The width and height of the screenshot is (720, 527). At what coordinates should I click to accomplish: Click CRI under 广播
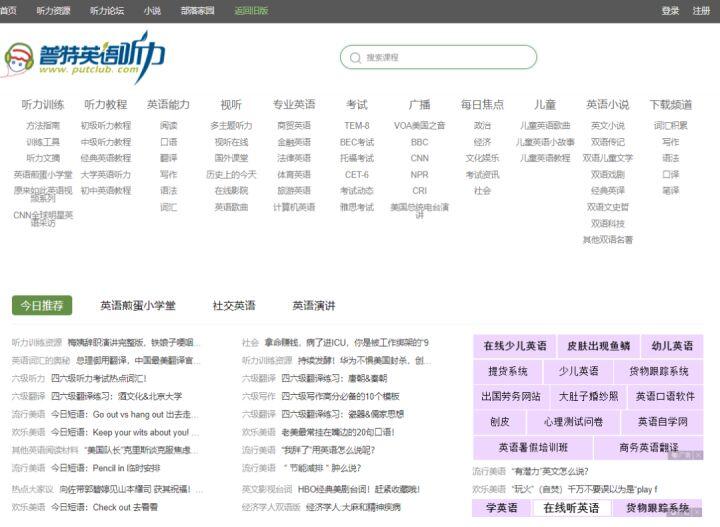tap(419, 191)
